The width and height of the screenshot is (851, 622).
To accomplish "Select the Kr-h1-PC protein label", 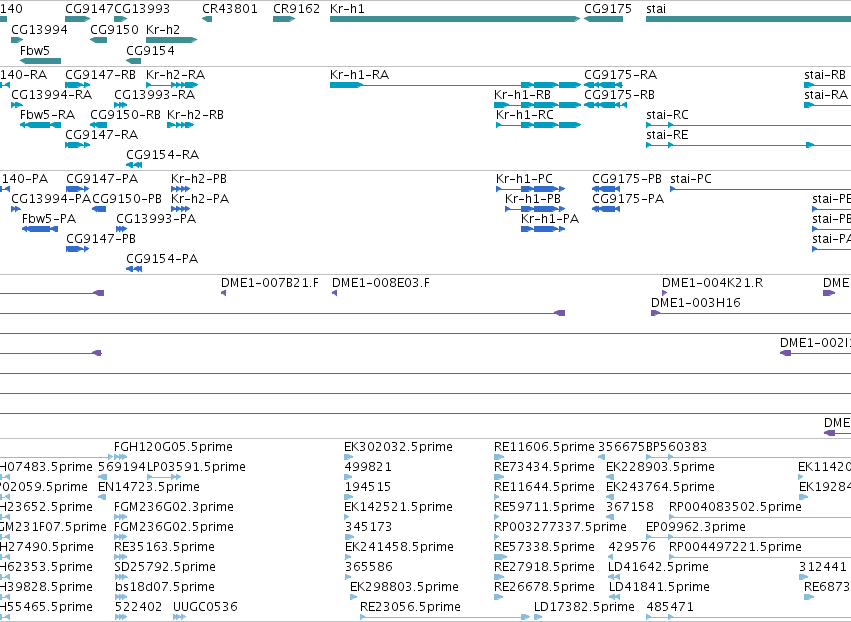I will pos(524,179).
